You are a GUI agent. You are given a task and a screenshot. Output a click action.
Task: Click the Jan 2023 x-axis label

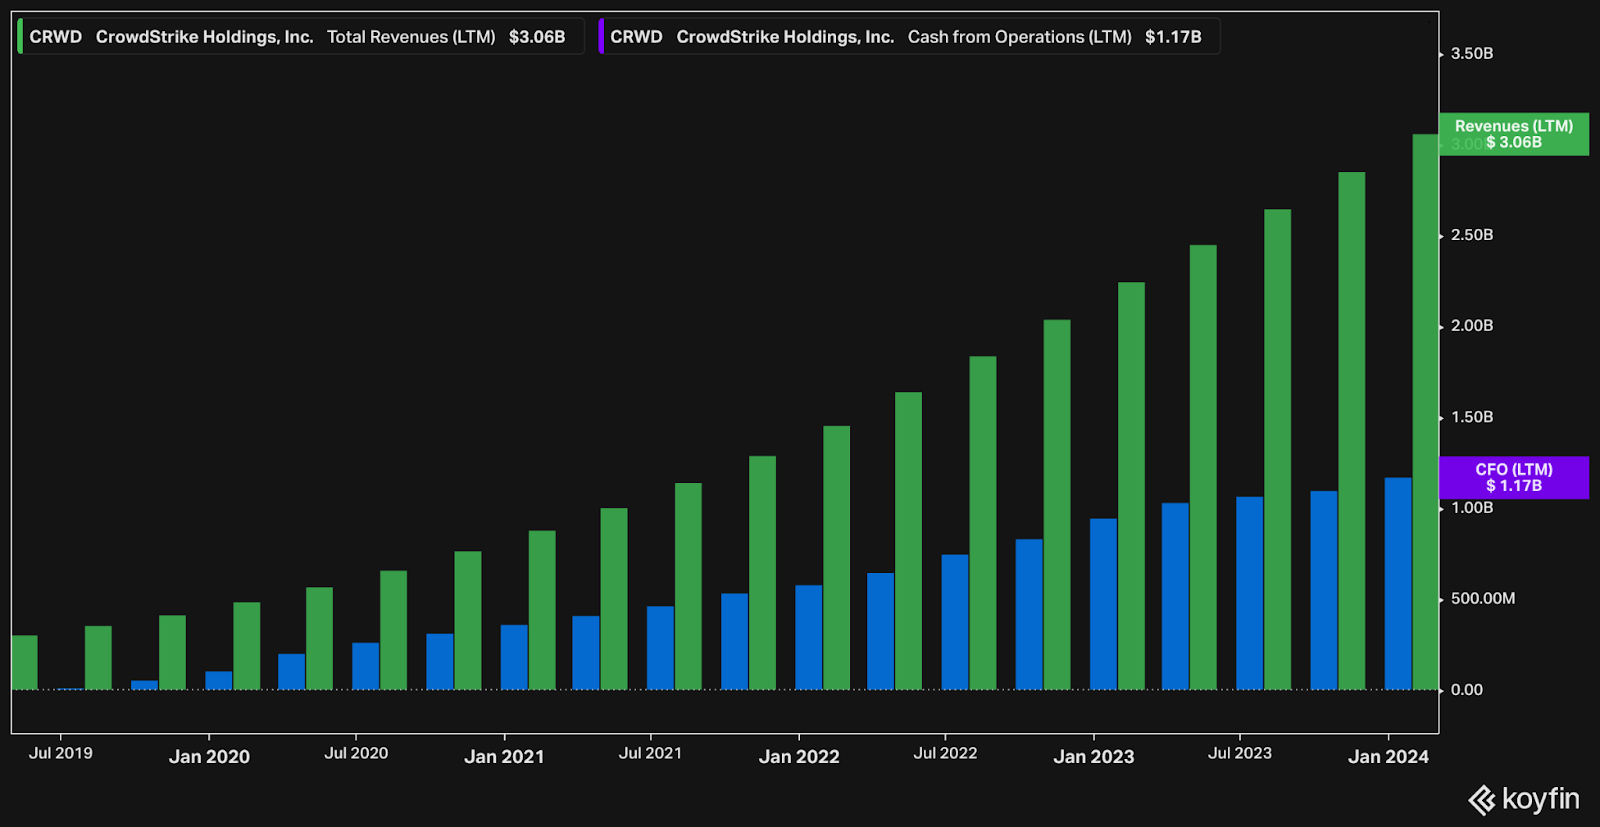tap(1094, 757)
